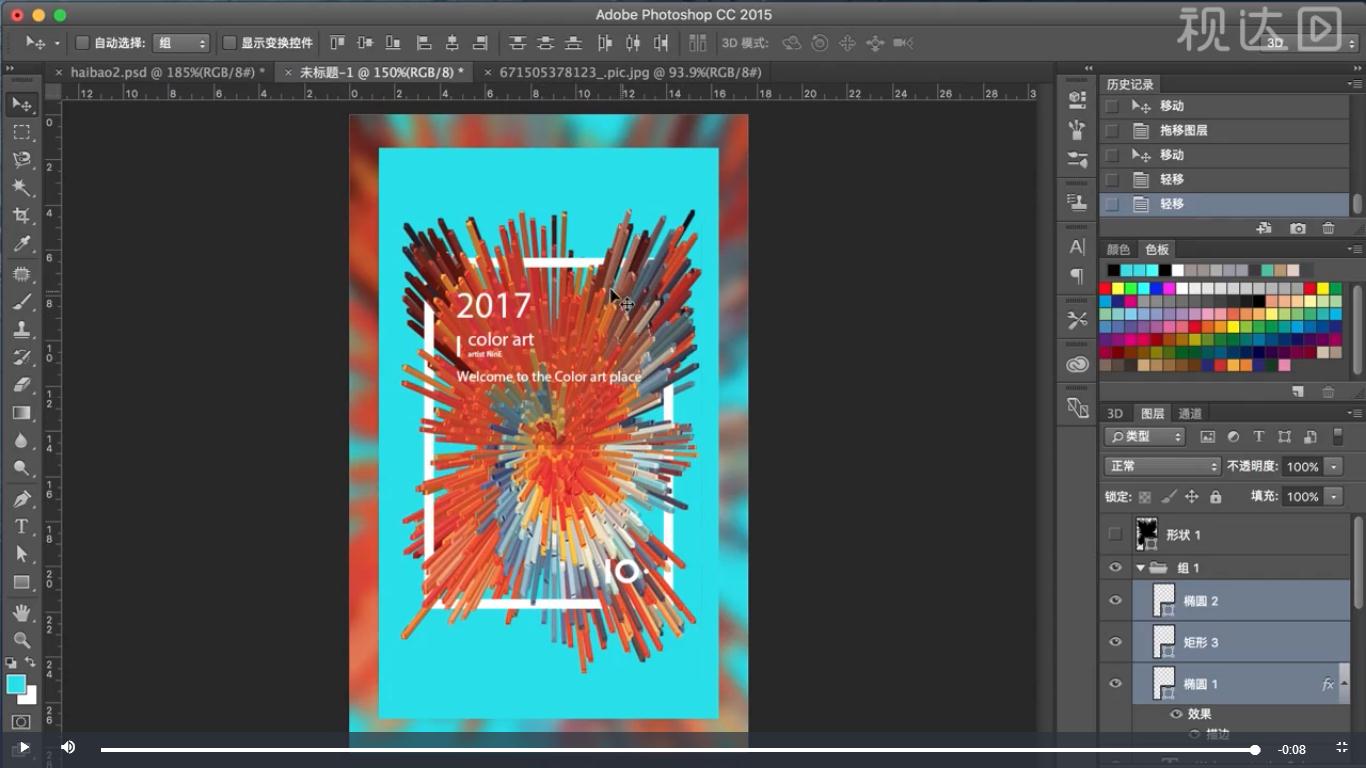Switch to the 颜色 panel tab
The image size is (1366, 768).
(x=1118, y=250)
